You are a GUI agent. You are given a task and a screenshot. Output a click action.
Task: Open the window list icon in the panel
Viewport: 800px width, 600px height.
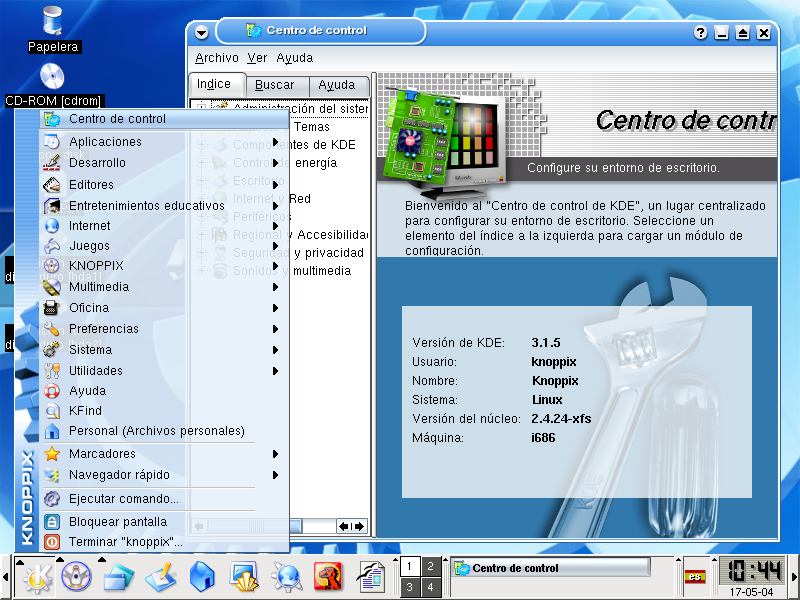pos(119,577)
